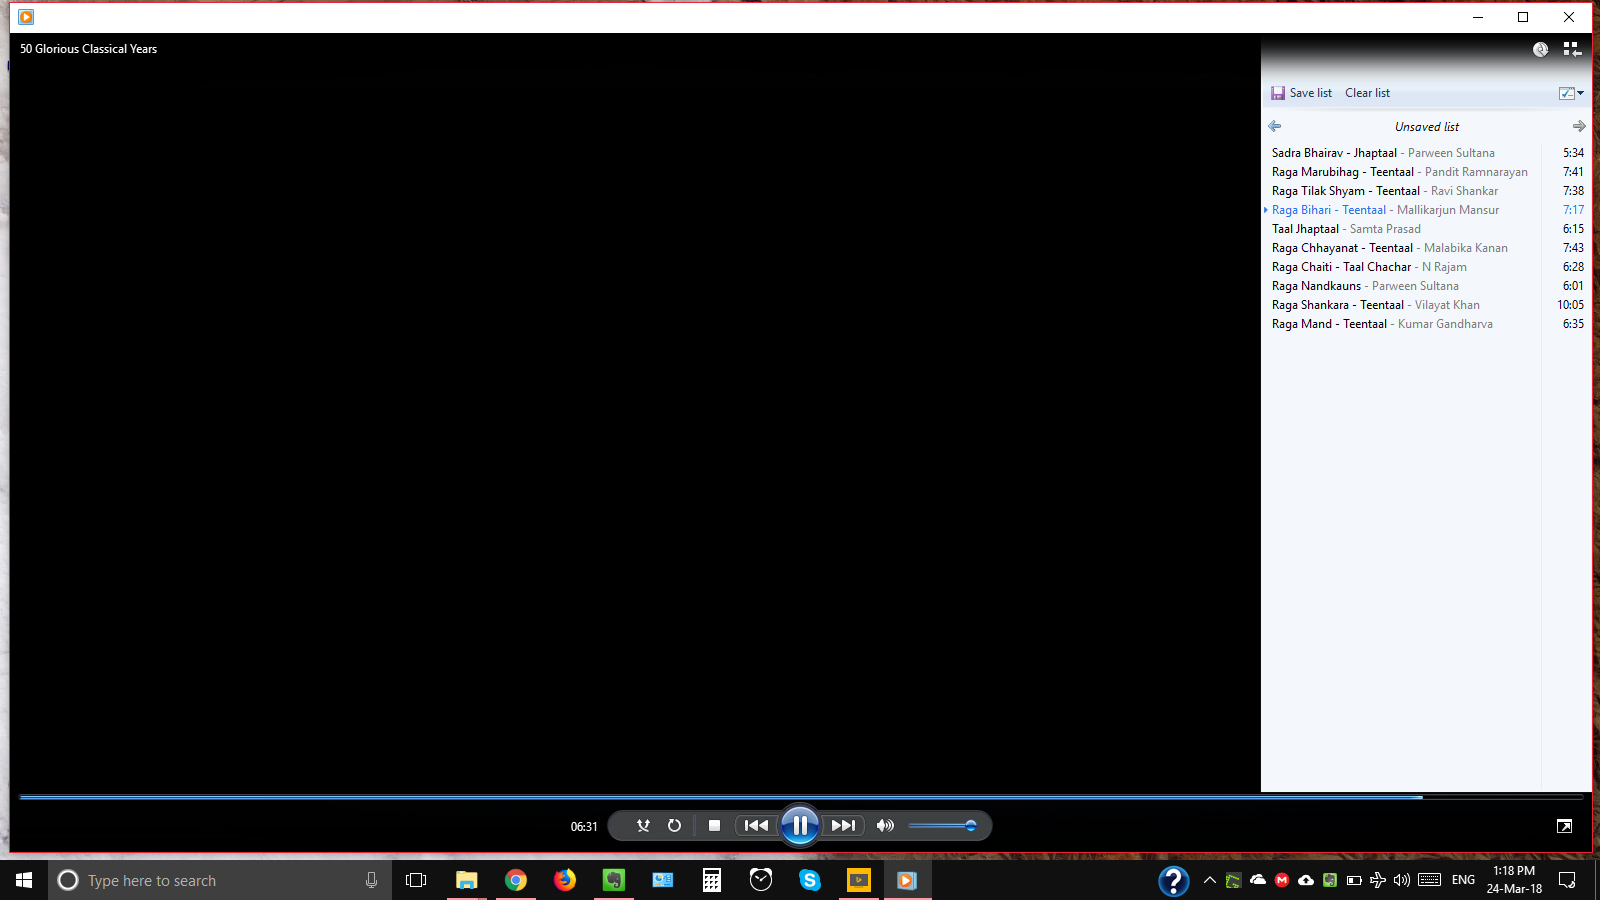Mute the player volume
Image resolution: width=1600 pixels, height=900 pixels.
(x=885, y=826)
